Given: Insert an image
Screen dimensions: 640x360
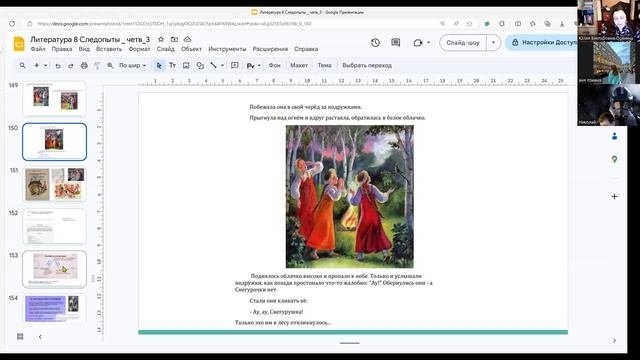Looking at the screenshot, I should tap(186, 65).
